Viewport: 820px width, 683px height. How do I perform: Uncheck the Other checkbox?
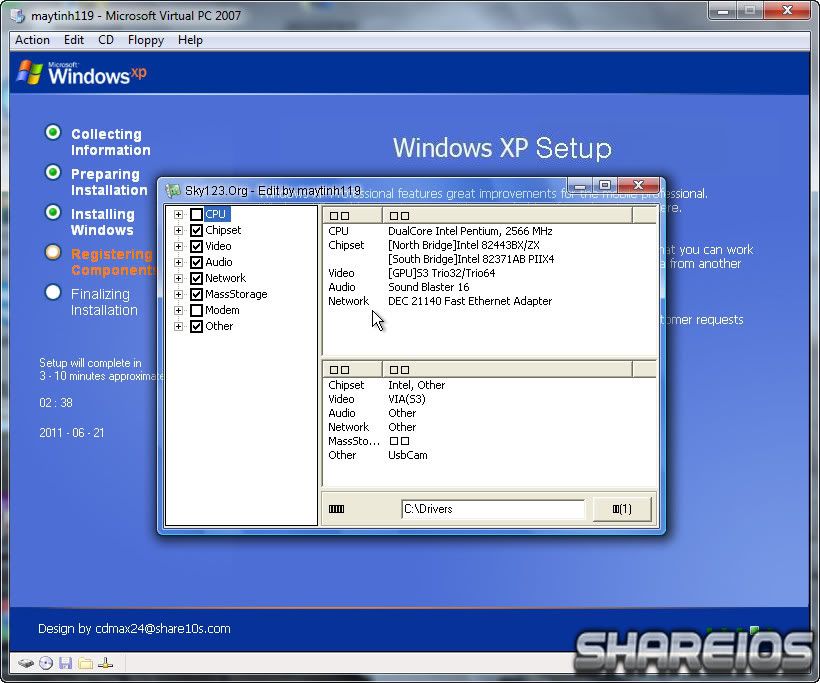click(196, 326)
